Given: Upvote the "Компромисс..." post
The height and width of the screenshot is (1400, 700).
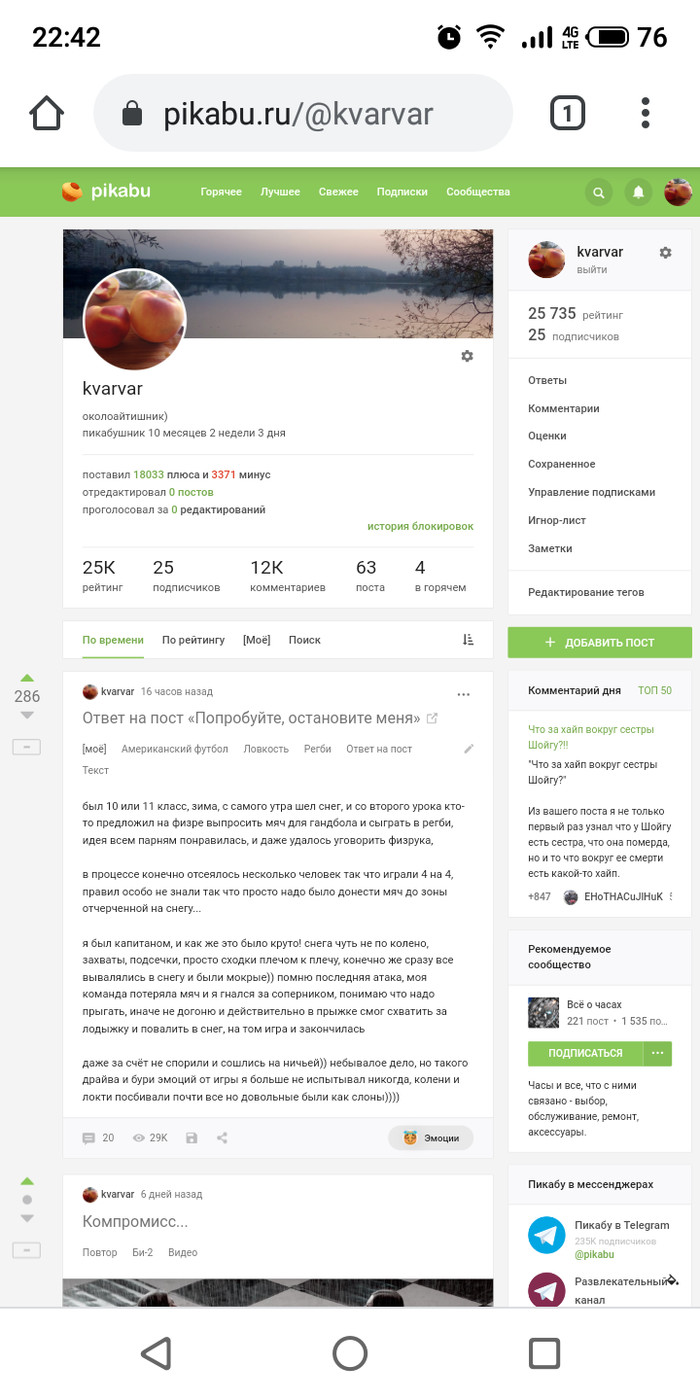Looking at the screenshot, I should [27, 1181].
